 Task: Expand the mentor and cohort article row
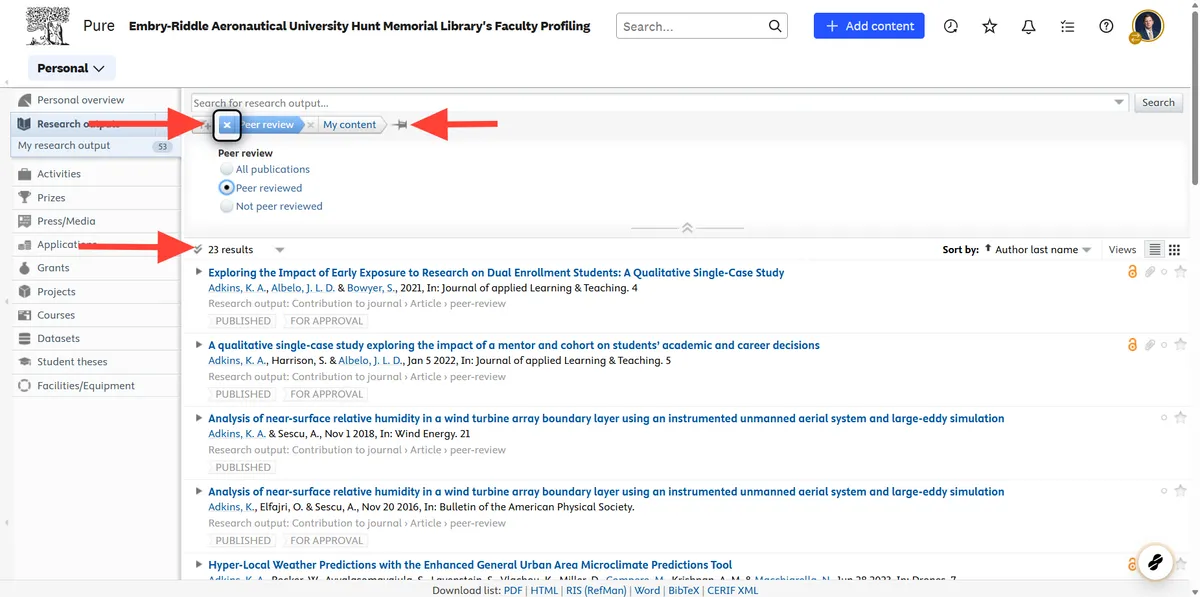(x=199, y=345)
